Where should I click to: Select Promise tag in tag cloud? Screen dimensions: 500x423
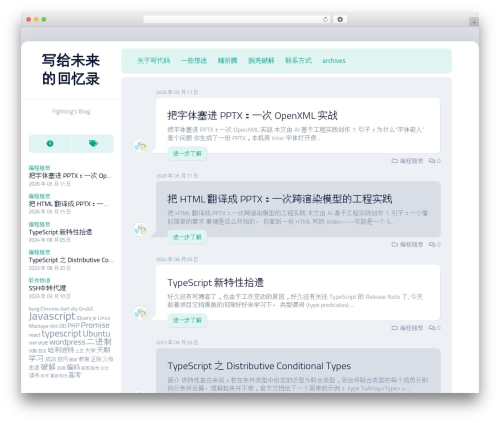tap(95, 325)
